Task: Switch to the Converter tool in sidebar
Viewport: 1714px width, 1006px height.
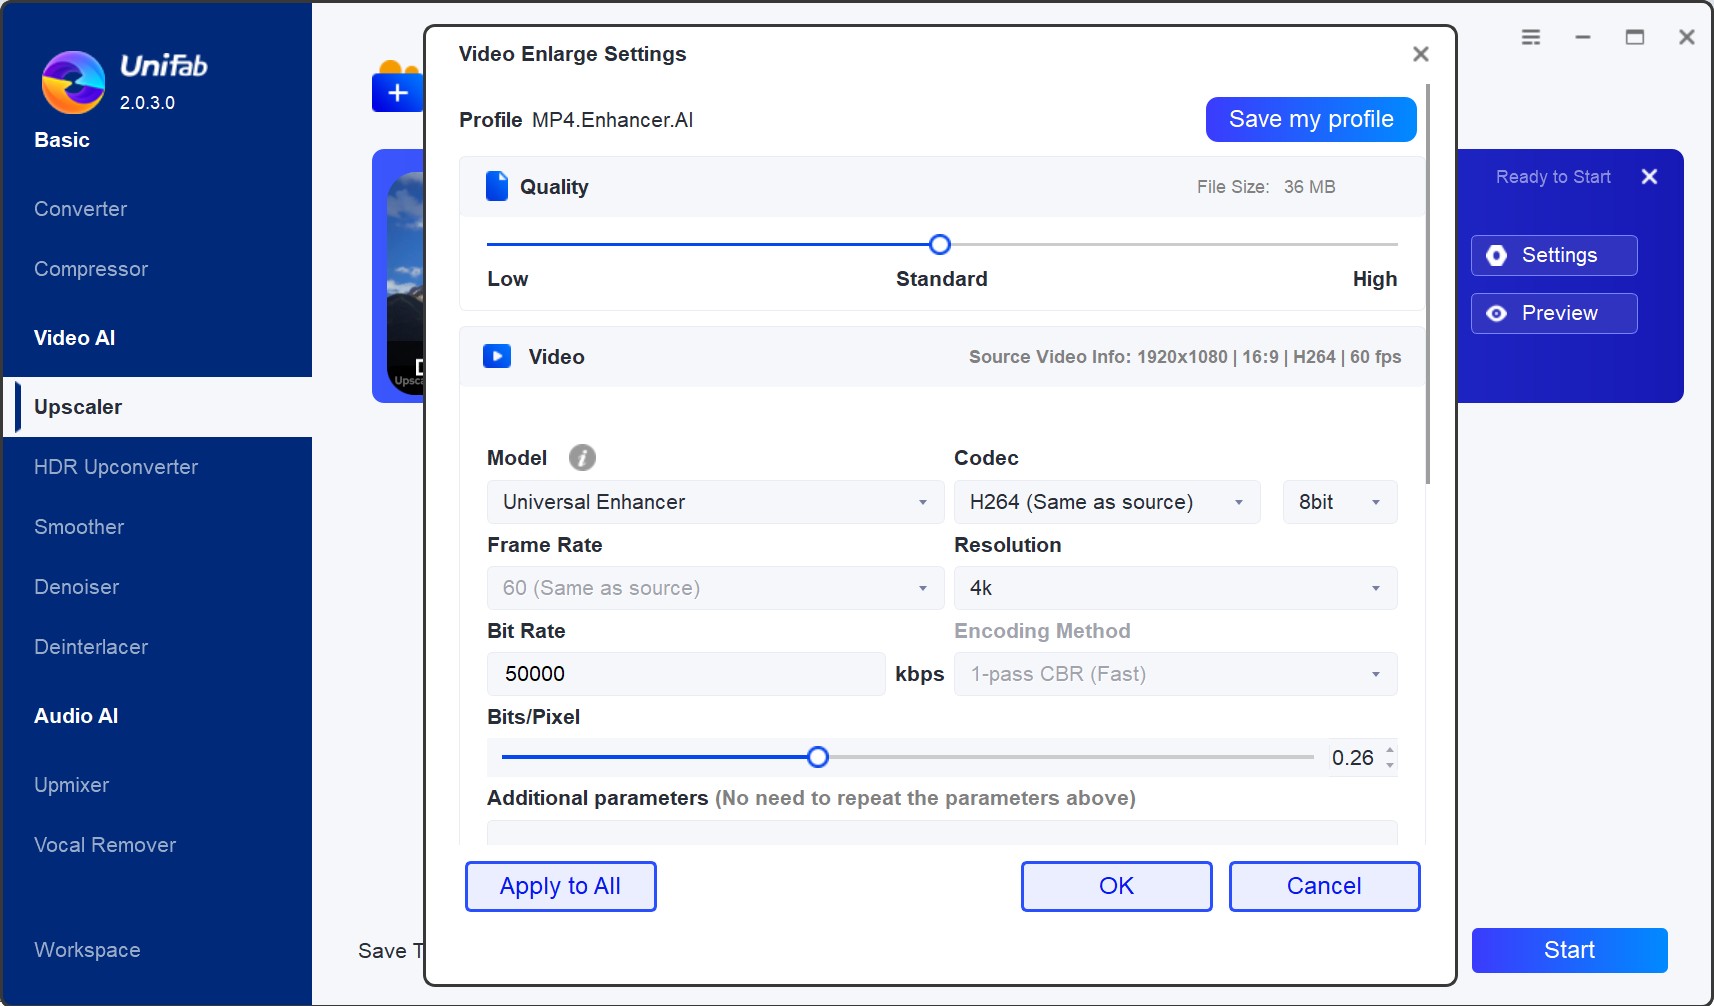Action: [80, 209]
